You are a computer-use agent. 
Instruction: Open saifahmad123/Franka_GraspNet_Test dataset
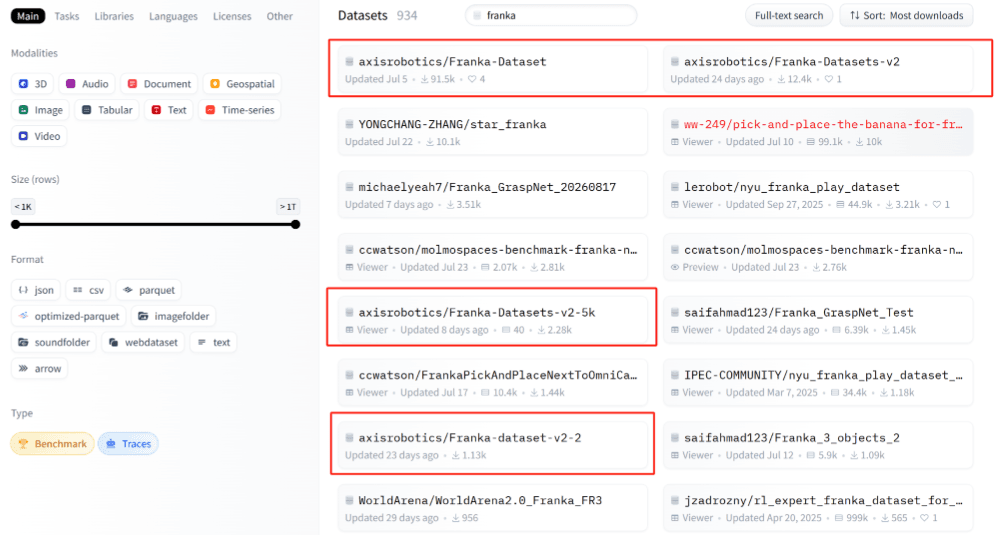pos(818,320)
